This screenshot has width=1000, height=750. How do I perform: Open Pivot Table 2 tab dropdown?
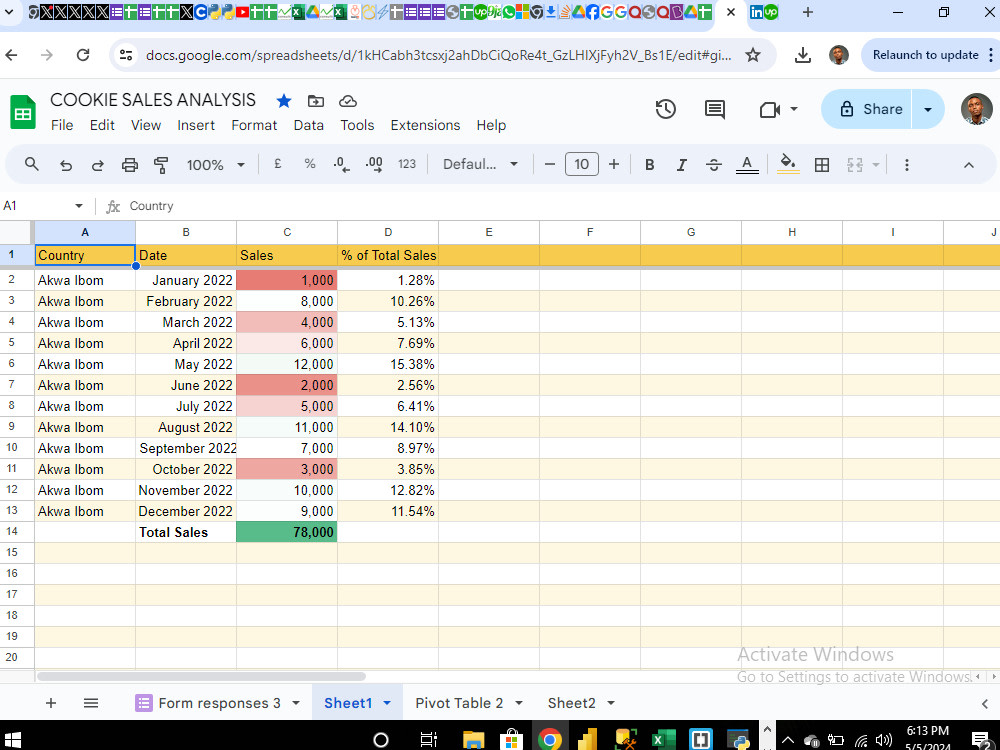518,703
